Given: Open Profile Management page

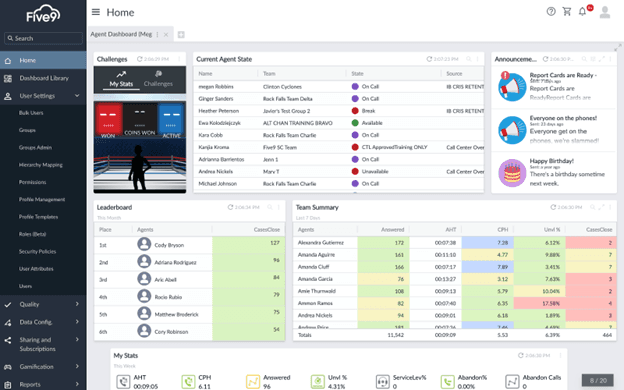Looking at the screenshot, I should point(42,199).
